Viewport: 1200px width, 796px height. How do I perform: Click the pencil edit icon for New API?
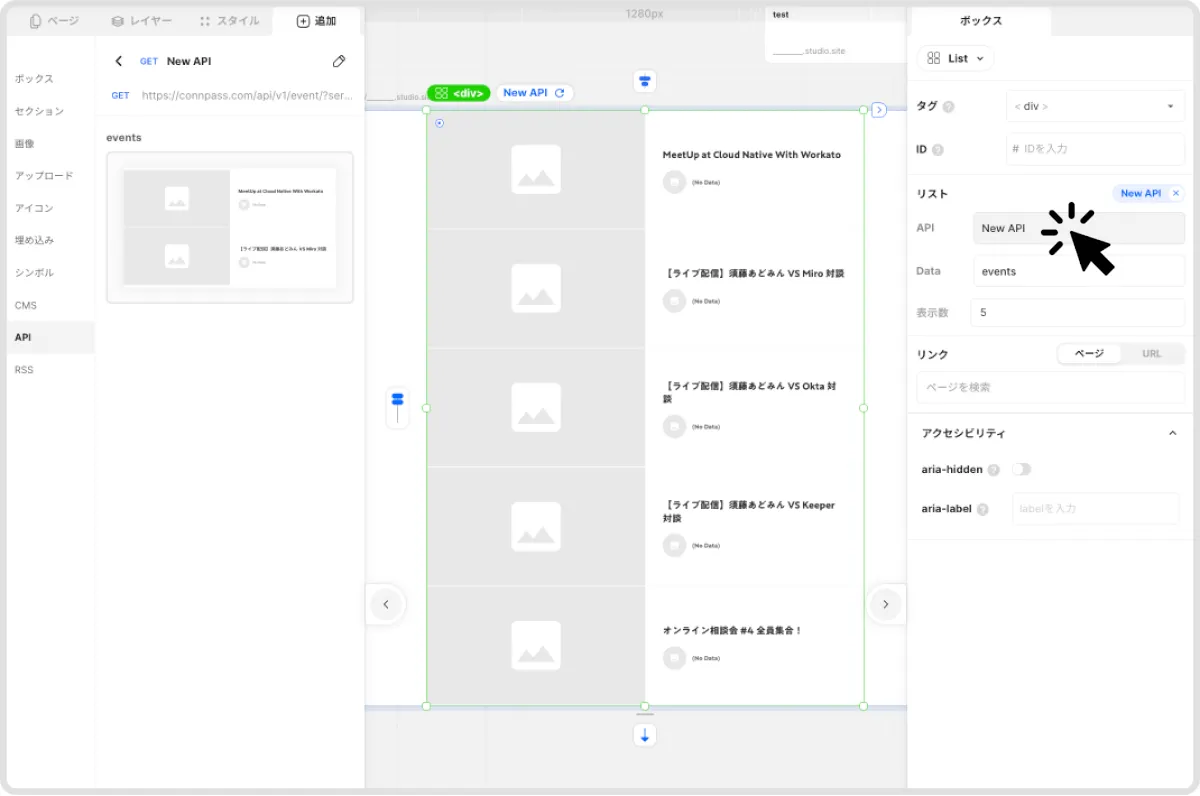click(x=339, y=61)
